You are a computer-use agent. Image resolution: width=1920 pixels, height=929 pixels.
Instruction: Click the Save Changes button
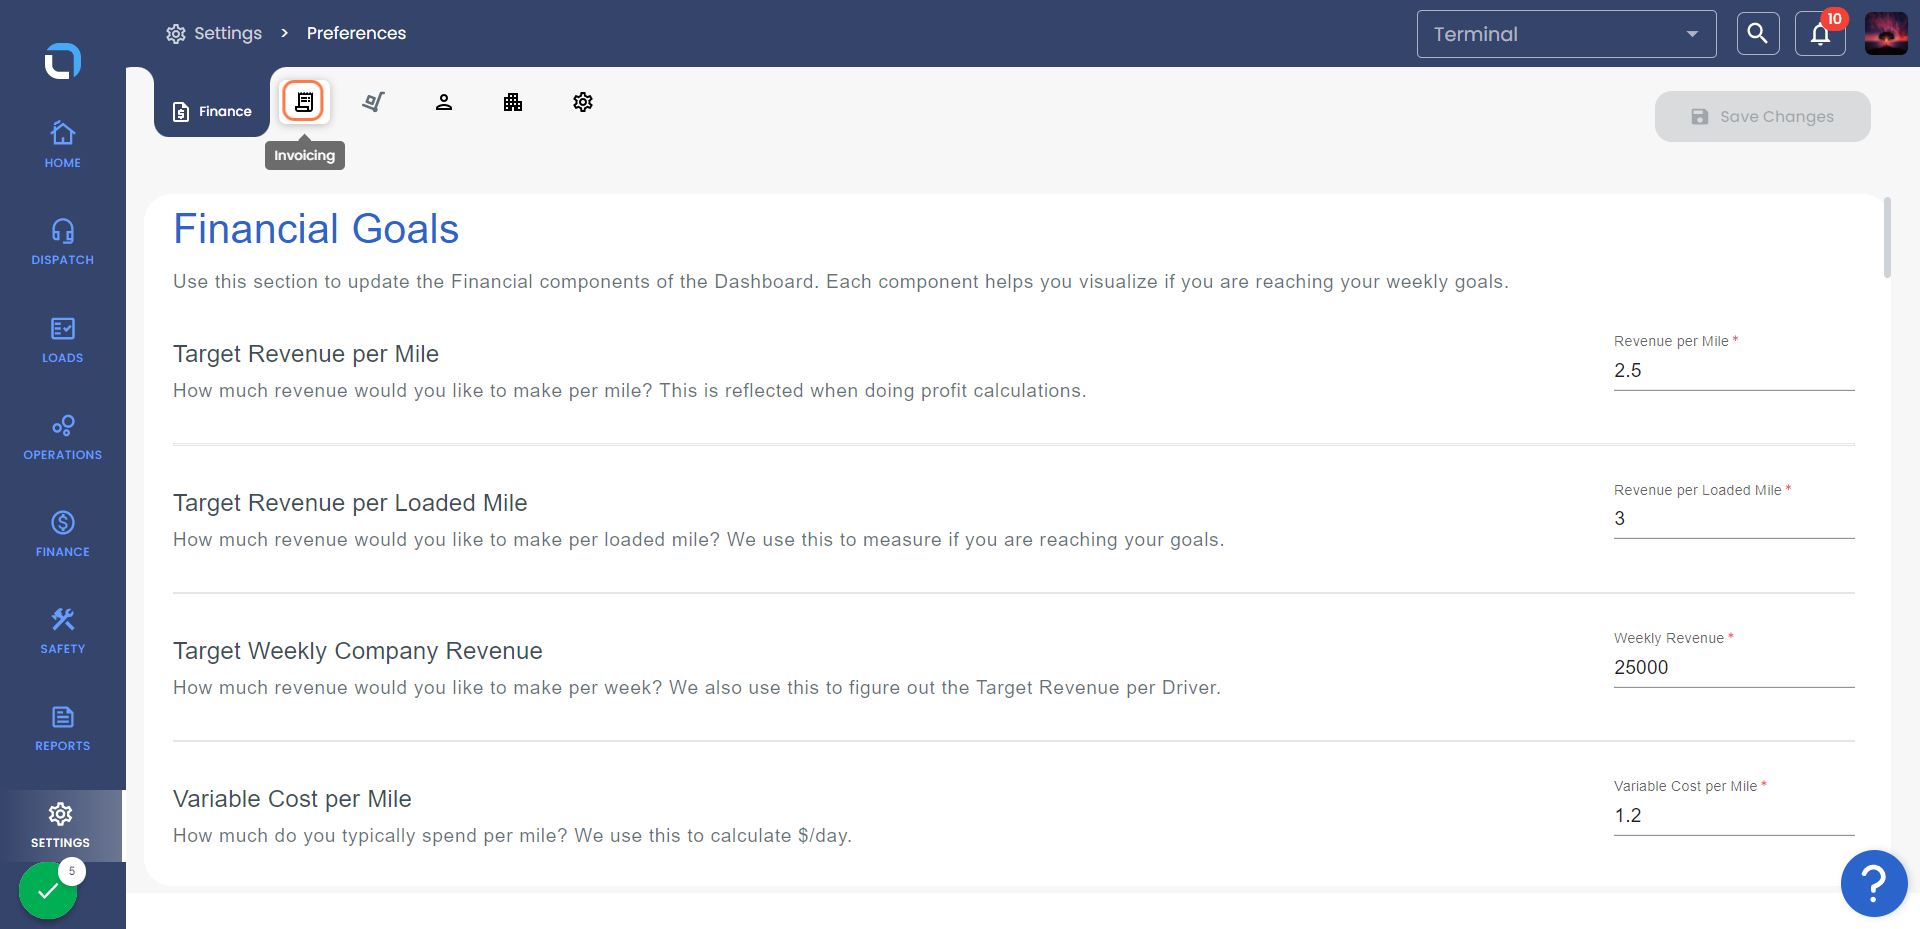point(1762,116)
